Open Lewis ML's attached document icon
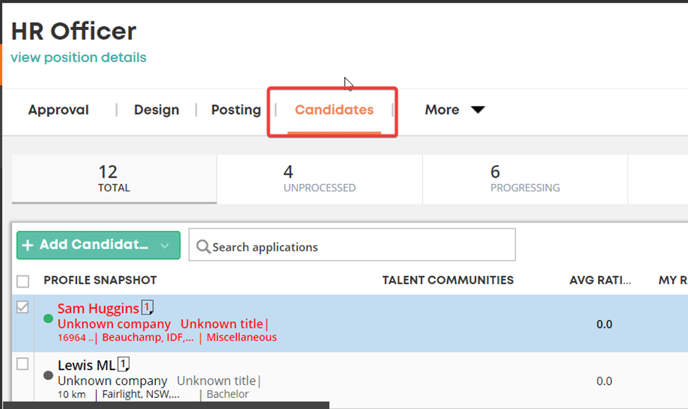 pyautogui.click(x=124, y=364)
